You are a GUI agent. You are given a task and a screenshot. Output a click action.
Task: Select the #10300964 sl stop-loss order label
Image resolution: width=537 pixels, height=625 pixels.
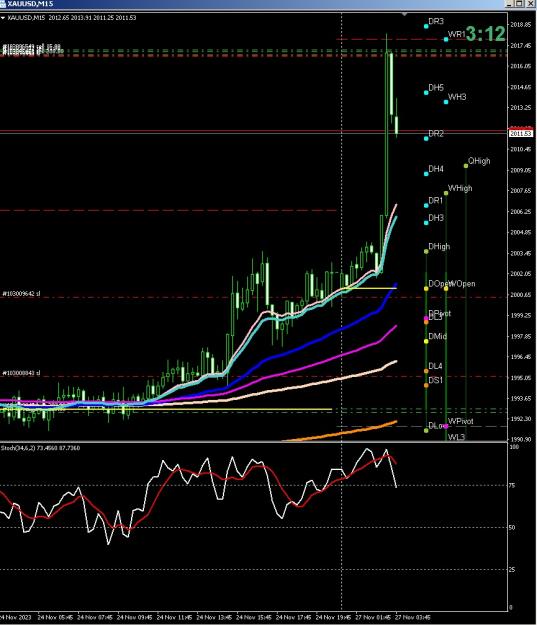tap(22, 294)
